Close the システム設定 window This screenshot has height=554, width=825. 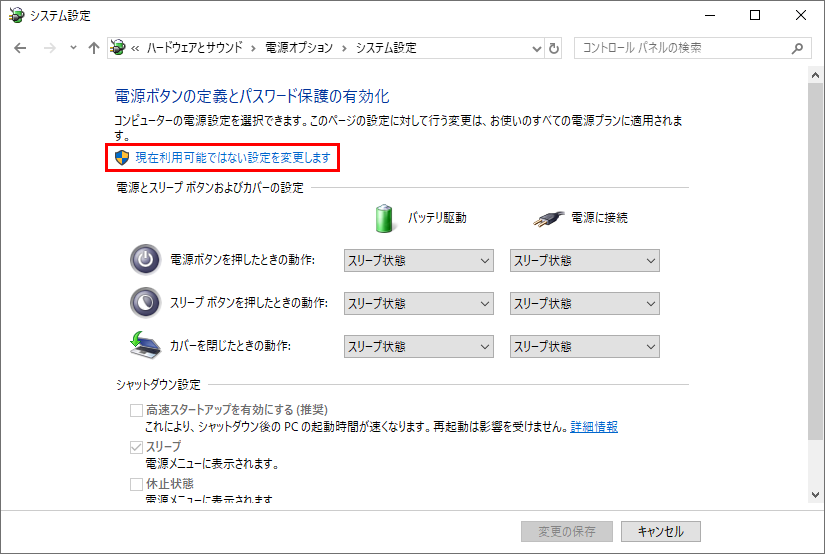tap(801, 15)
